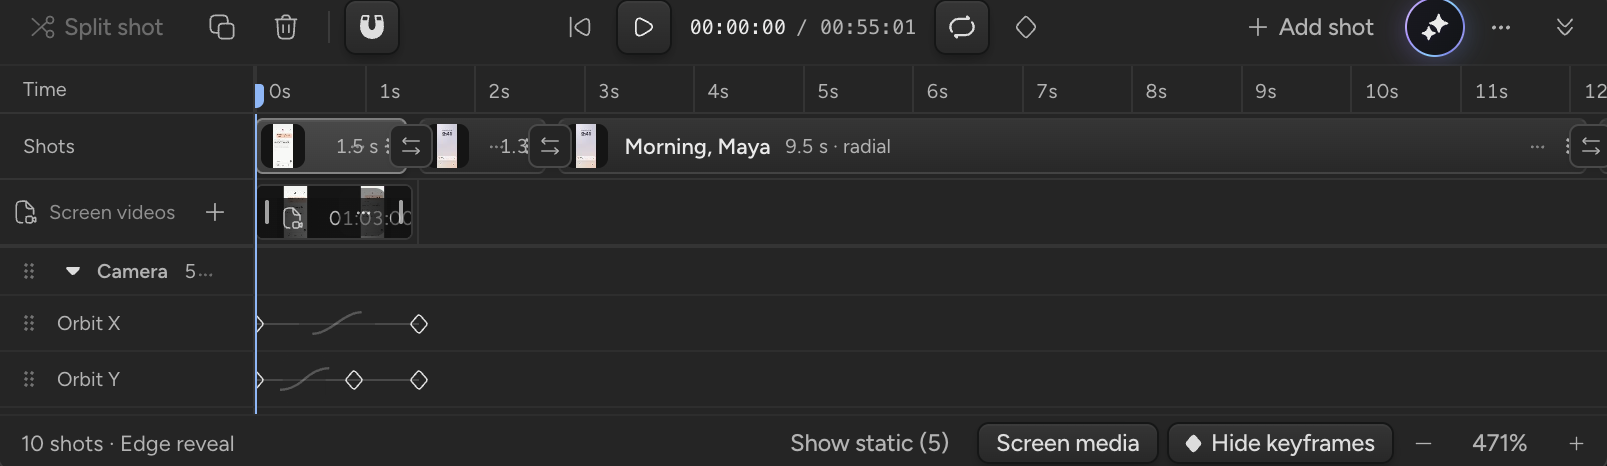
Task: Edit the transition before the Morning, Maya shot
Action: 550,146
